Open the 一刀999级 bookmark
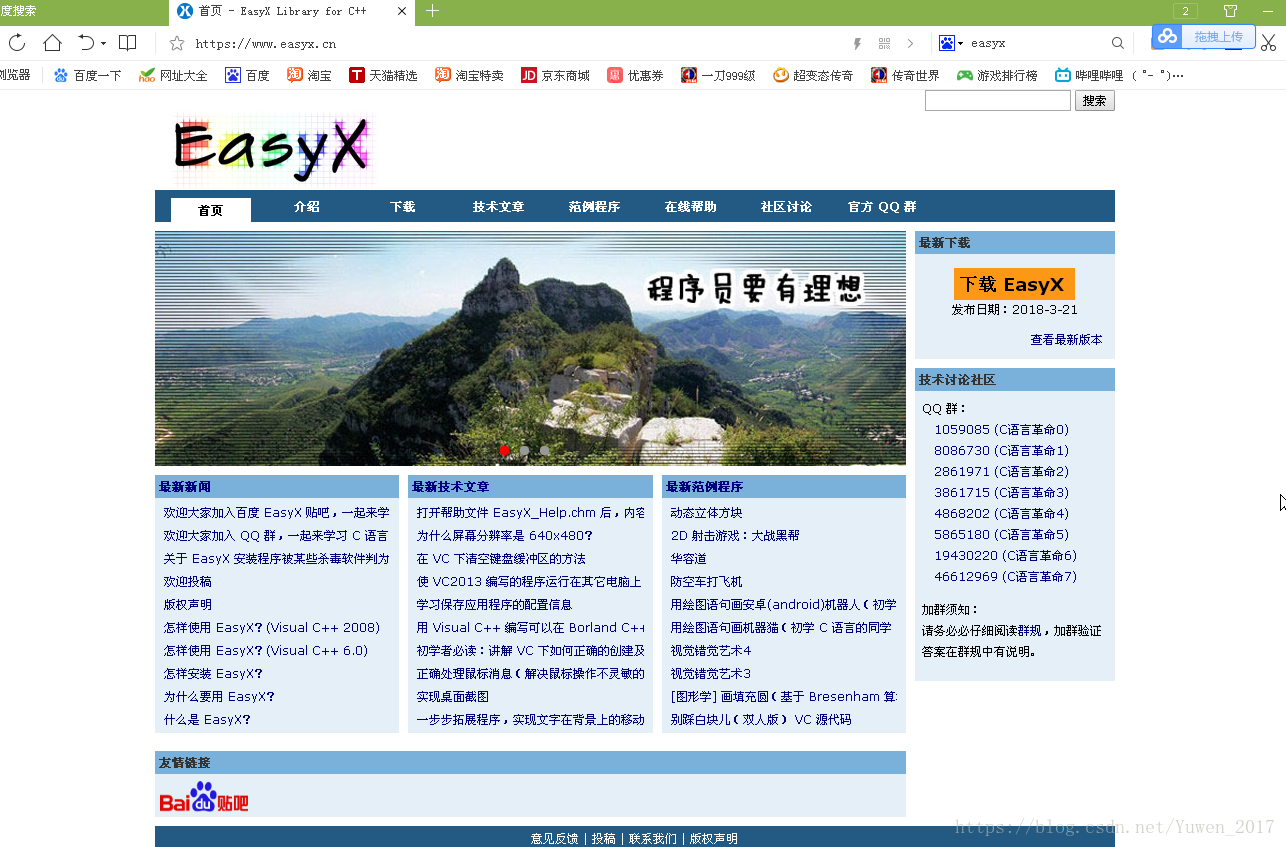Image resolution: width=1286 pixels, height=847 pixels. [x=718, y=75]
